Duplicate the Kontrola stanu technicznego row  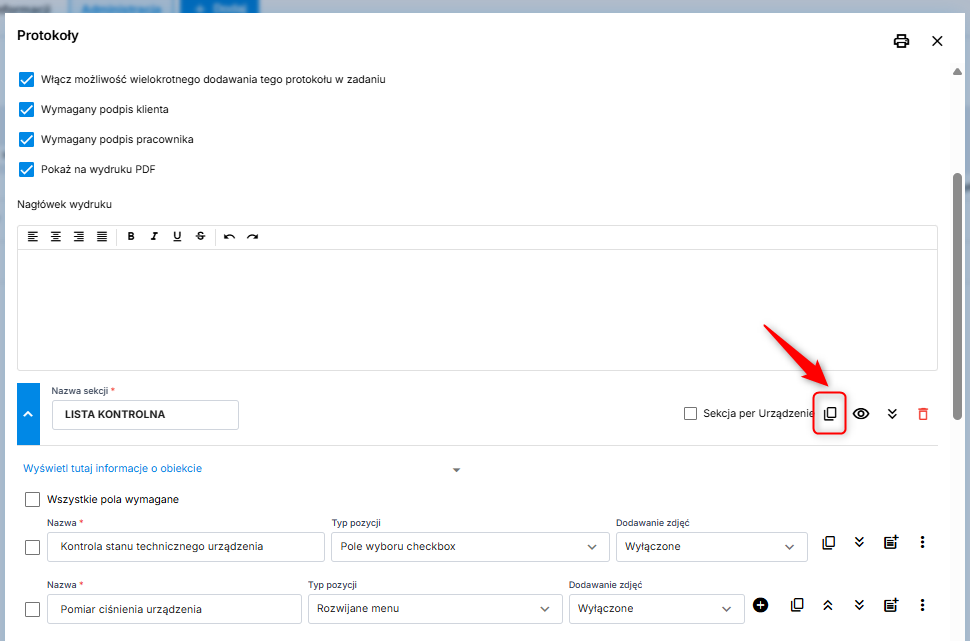click(x=828, y=543)
